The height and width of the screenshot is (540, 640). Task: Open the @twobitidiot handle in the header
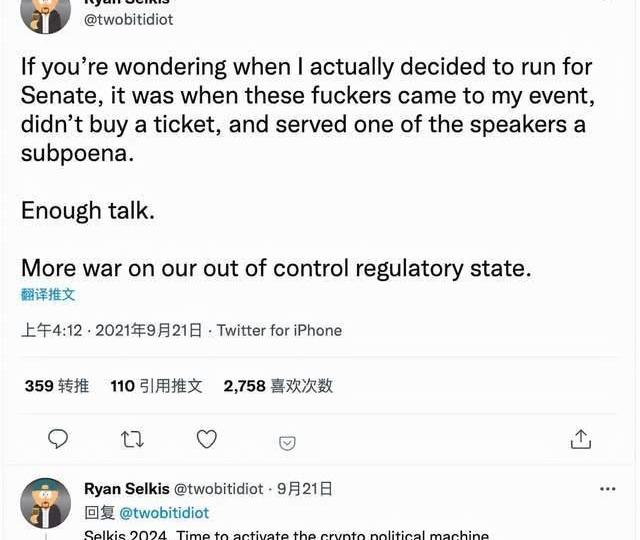click(x=127, y=19)
